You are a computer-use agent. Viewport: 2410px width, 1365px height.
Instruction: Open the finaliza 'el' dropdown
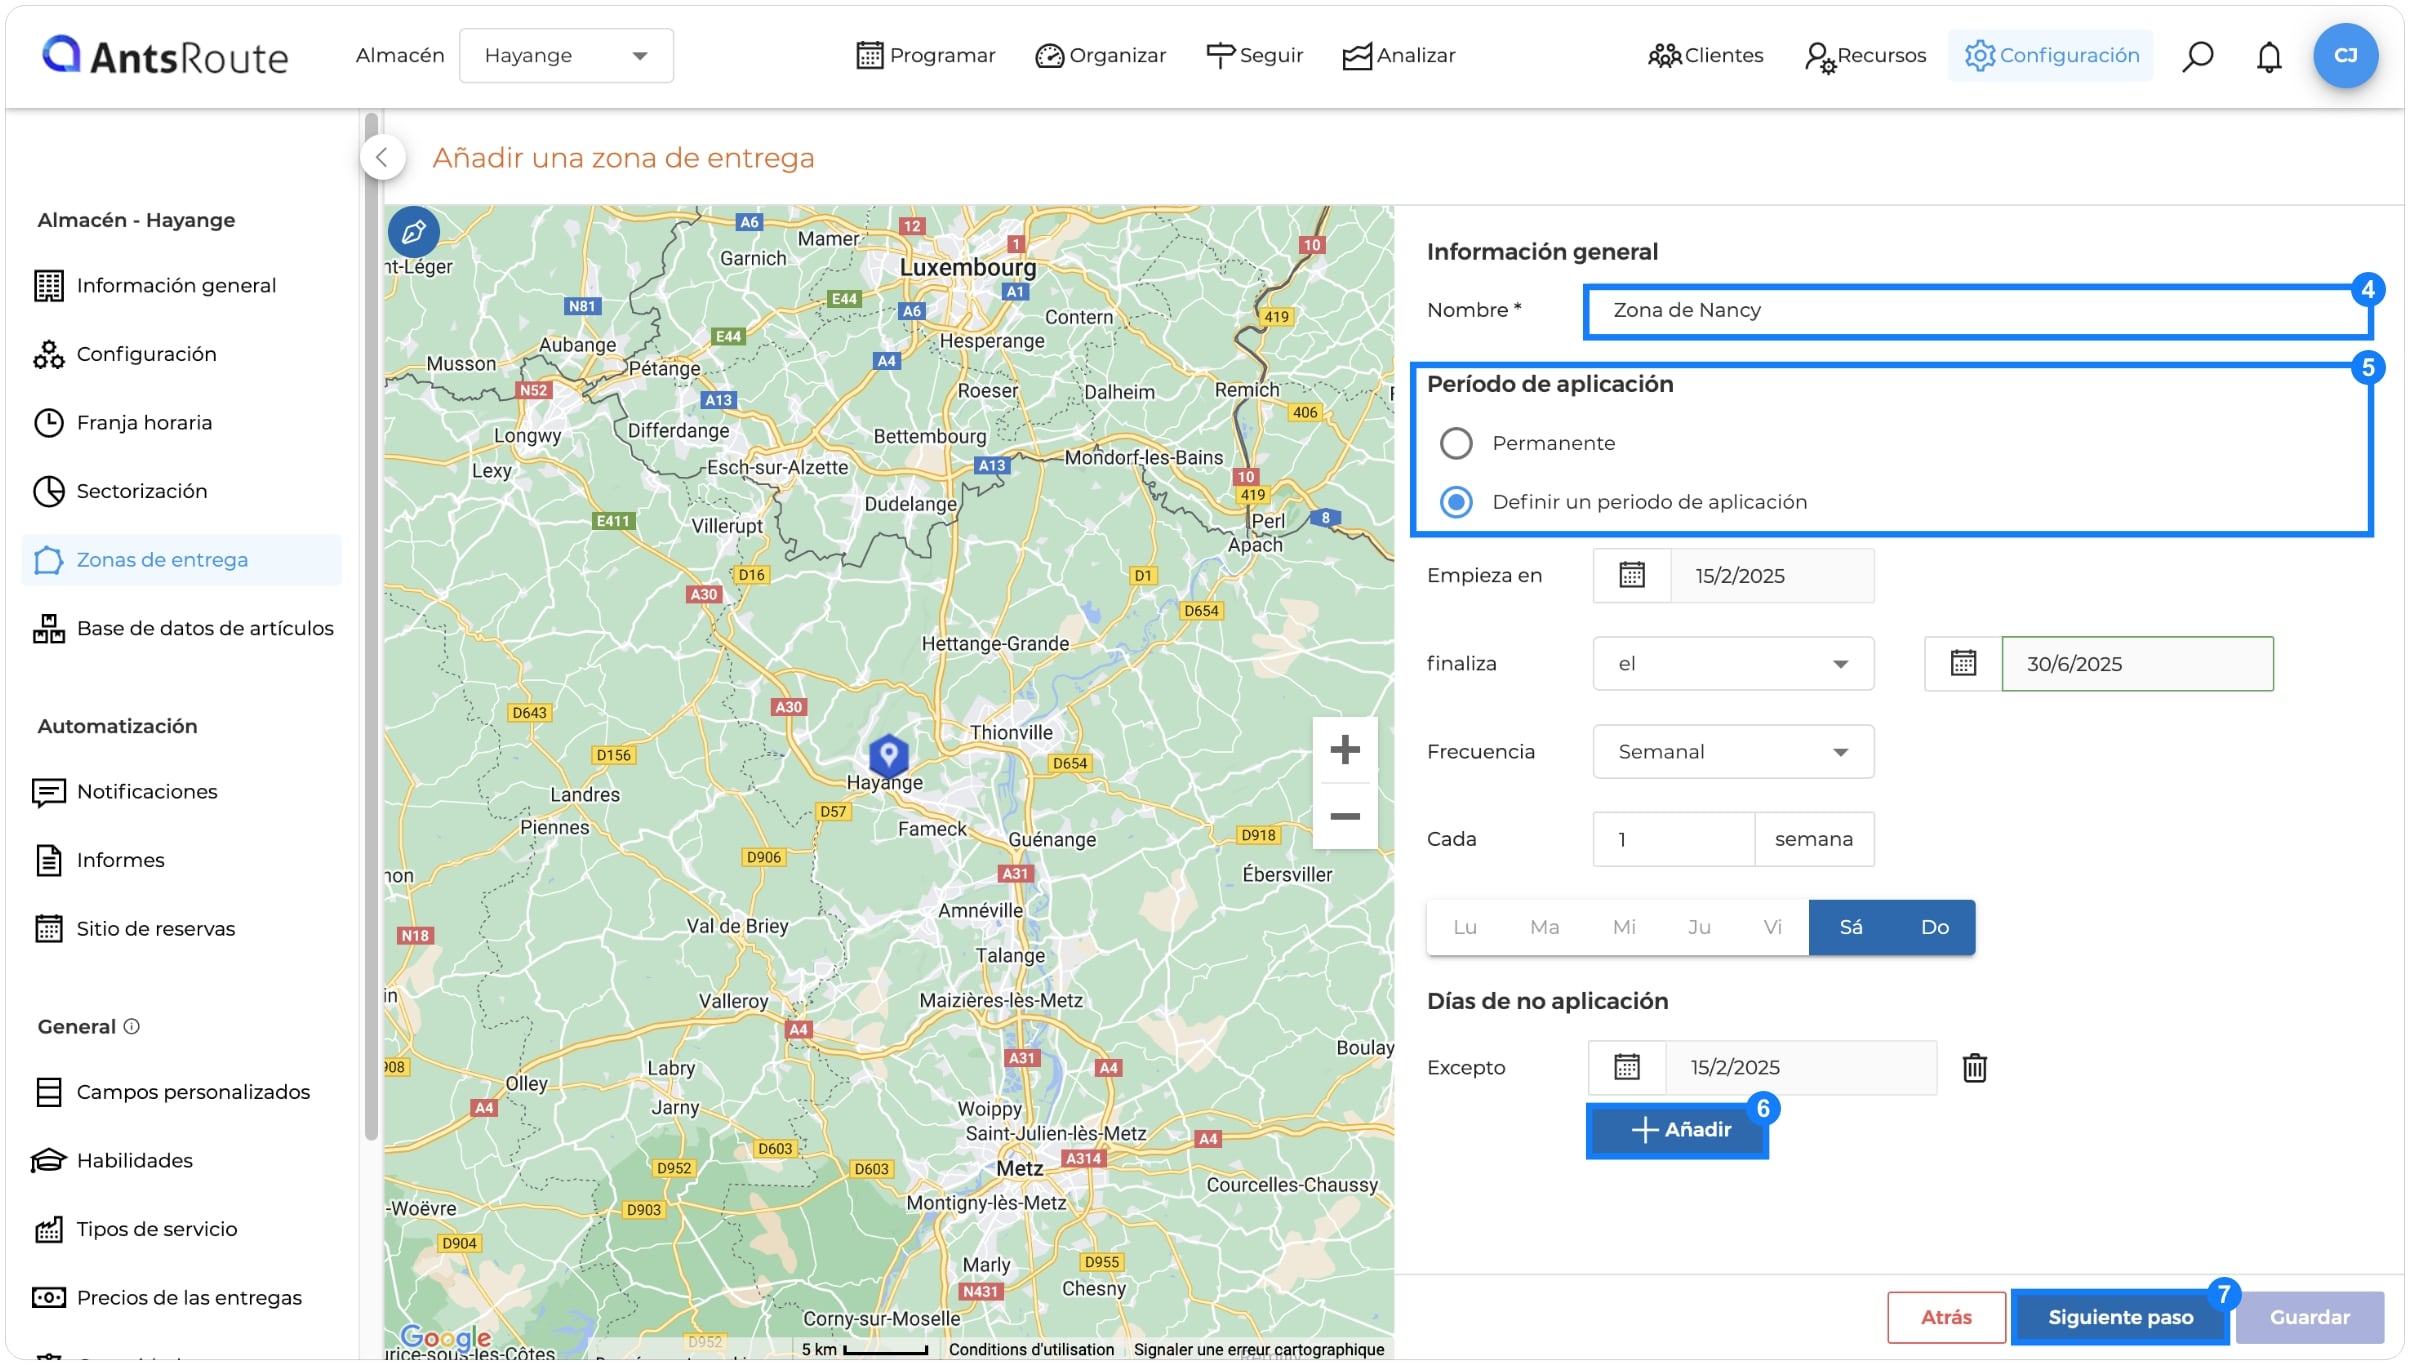click(1733, 663)
